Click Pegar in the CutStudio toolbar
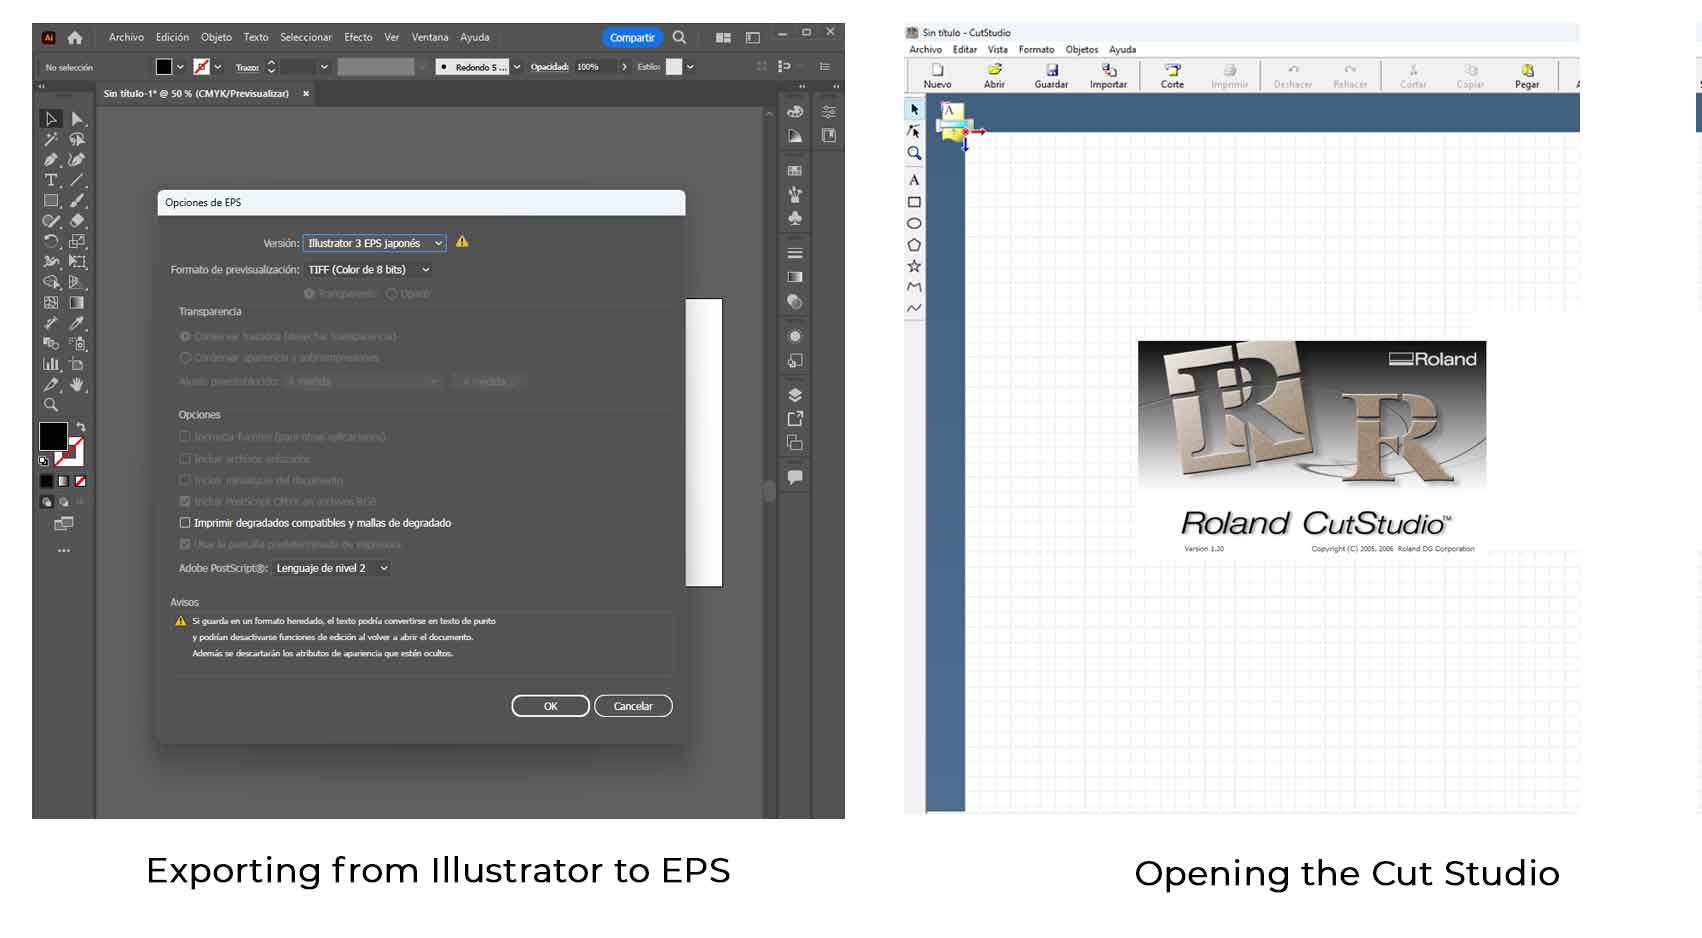Screen dimensions: 1702x938 coord(1527,76)
